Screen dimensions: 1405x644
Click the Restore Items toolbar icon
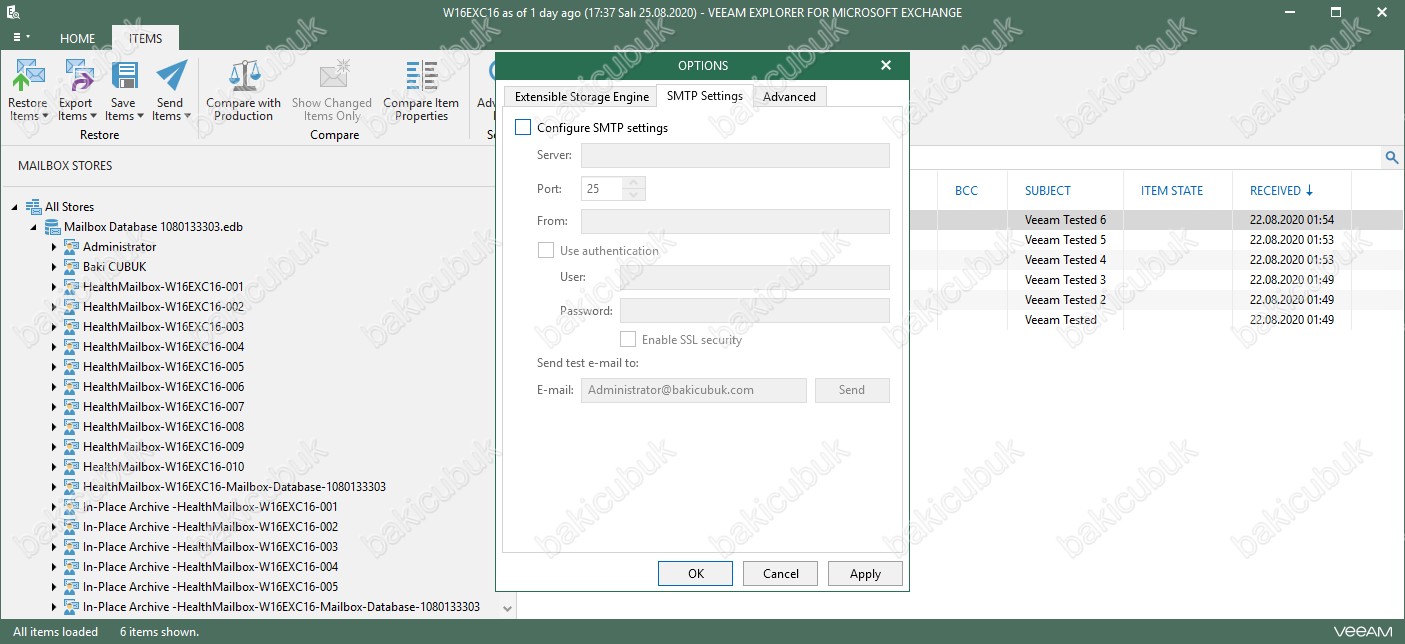coord(28,76)
